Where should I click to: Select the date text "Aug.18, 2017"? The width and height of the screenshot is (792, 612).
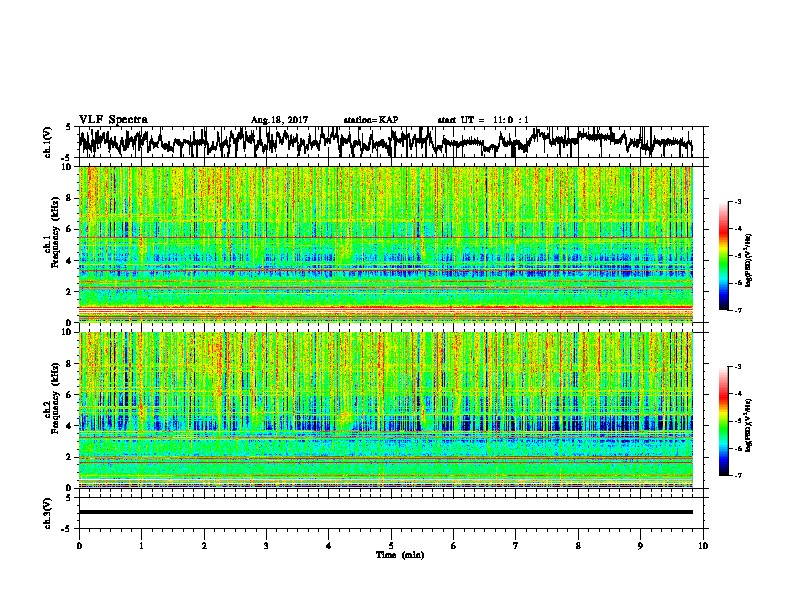[279, 120]
